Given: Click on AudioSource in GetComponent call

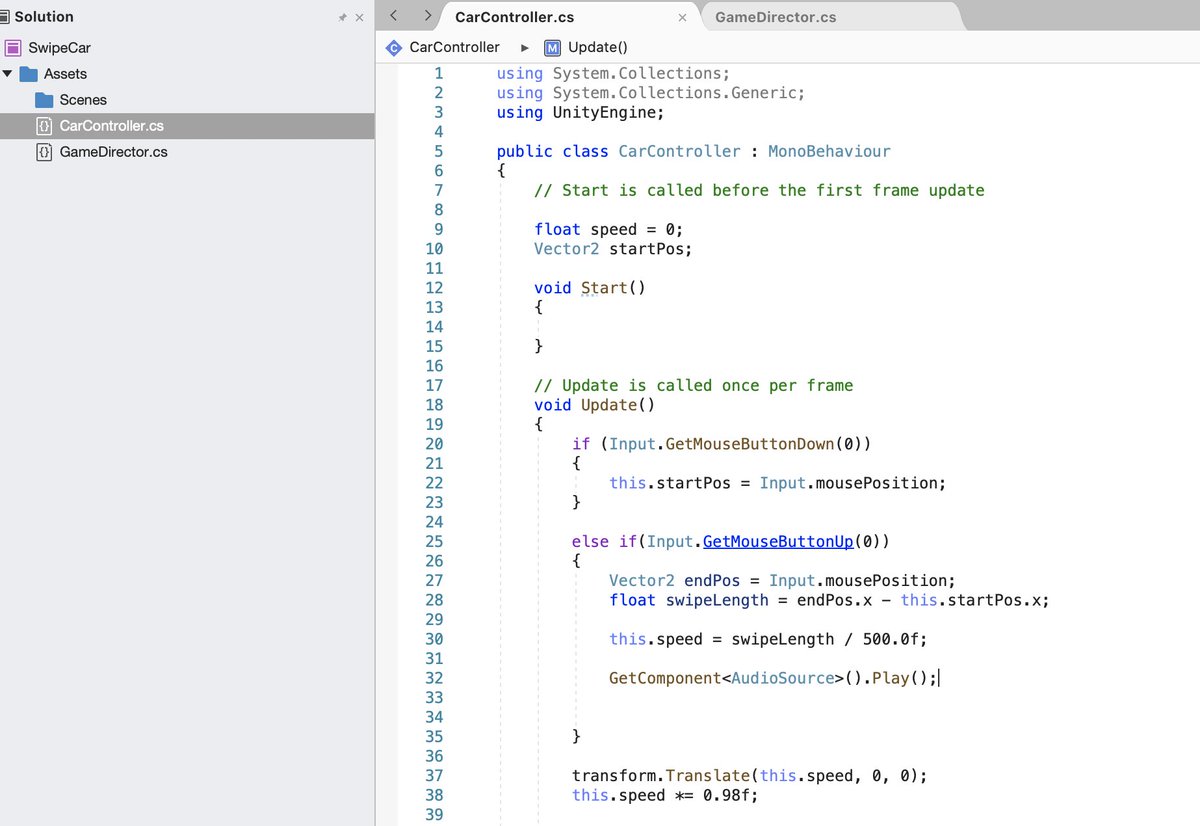Looking at the screenshot, I should (x=783, y=678).
